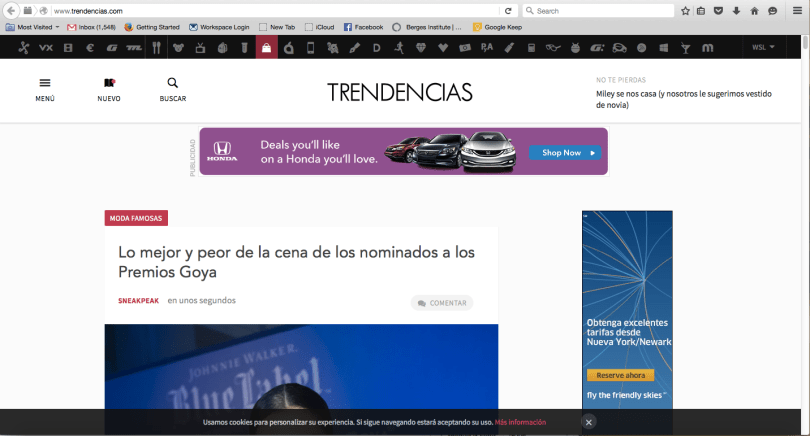Dismiss the cookie notice banner

pos(588,422)
